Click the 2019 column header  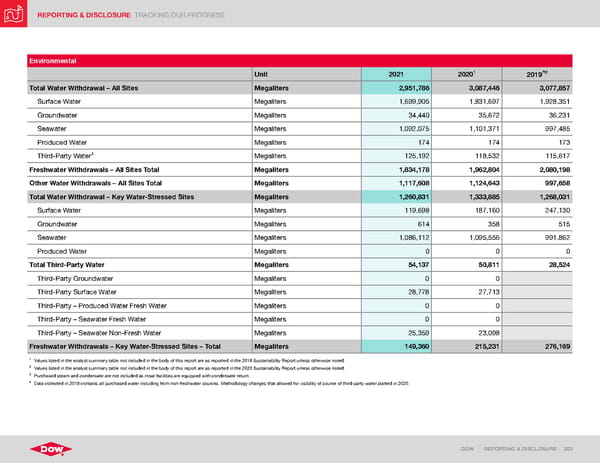coord(536,74)
